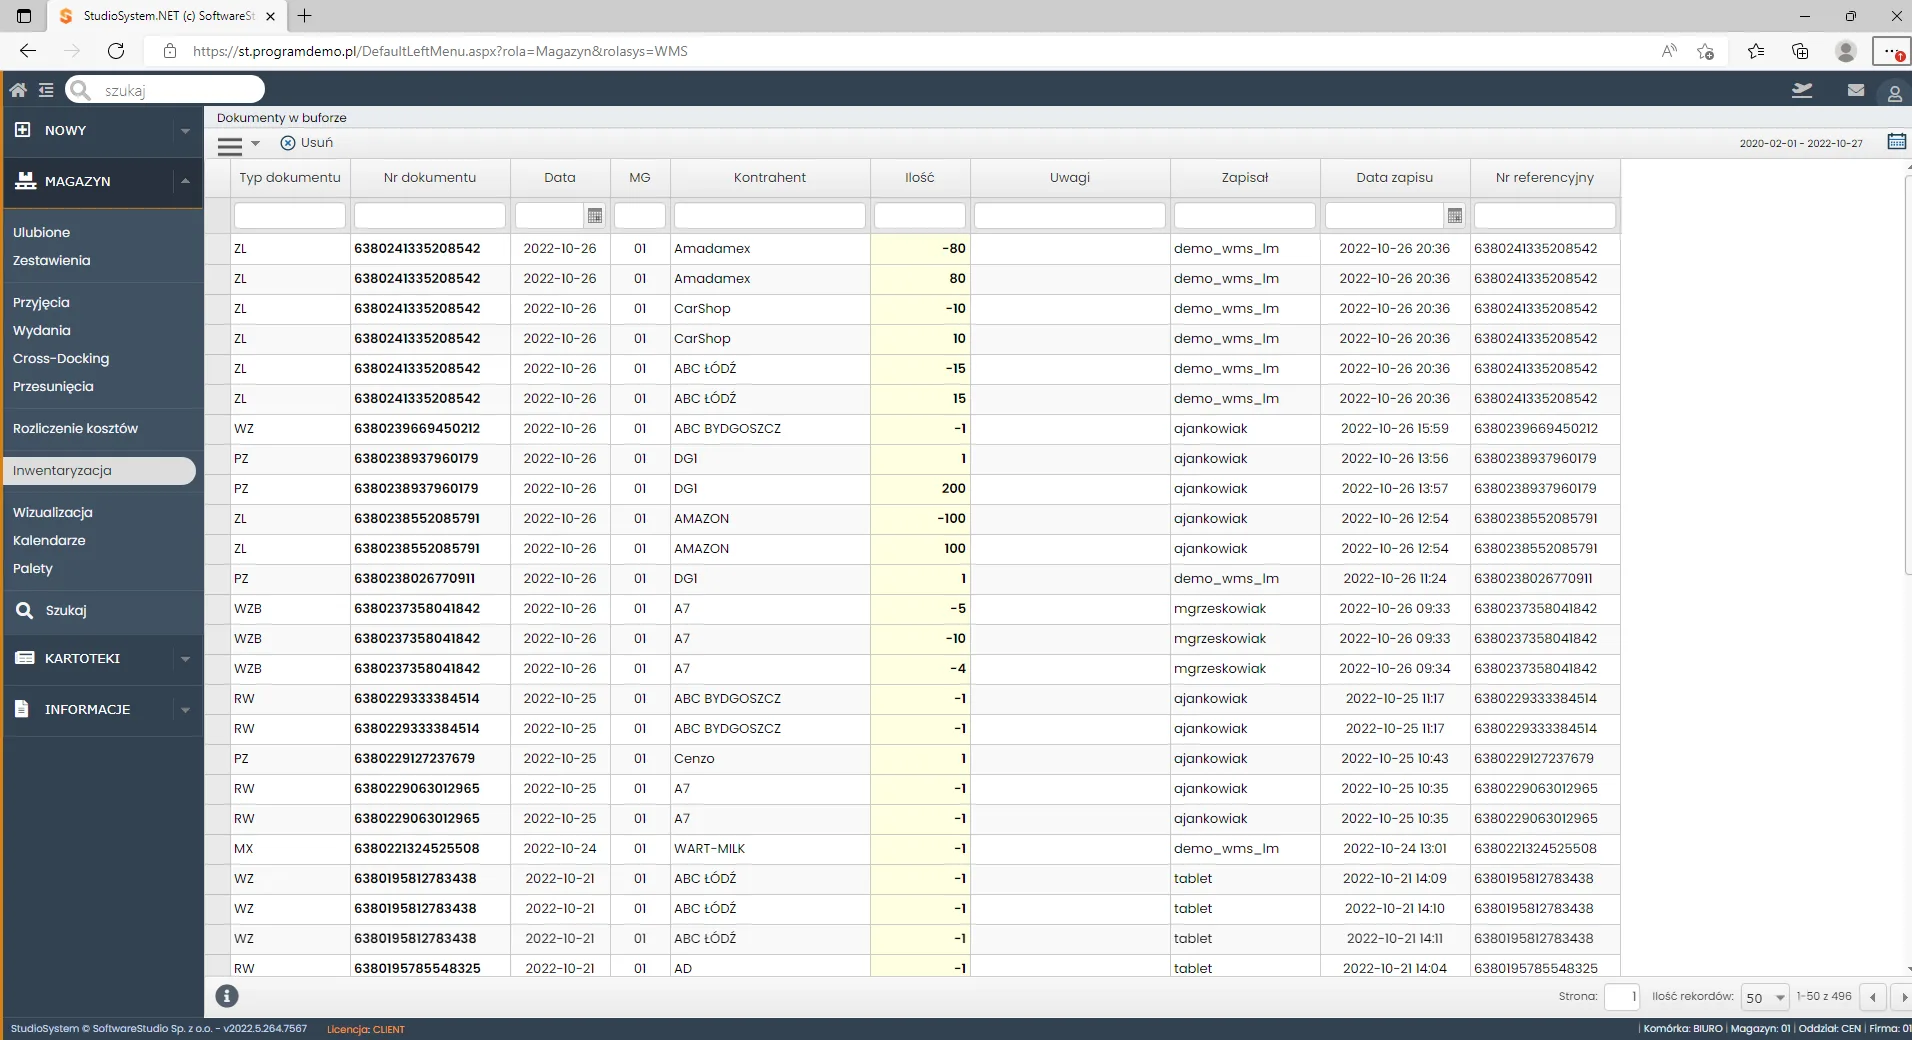Open browser settings and more menu
This screenshot has height=1040, width=1912.
(1891, 51)
